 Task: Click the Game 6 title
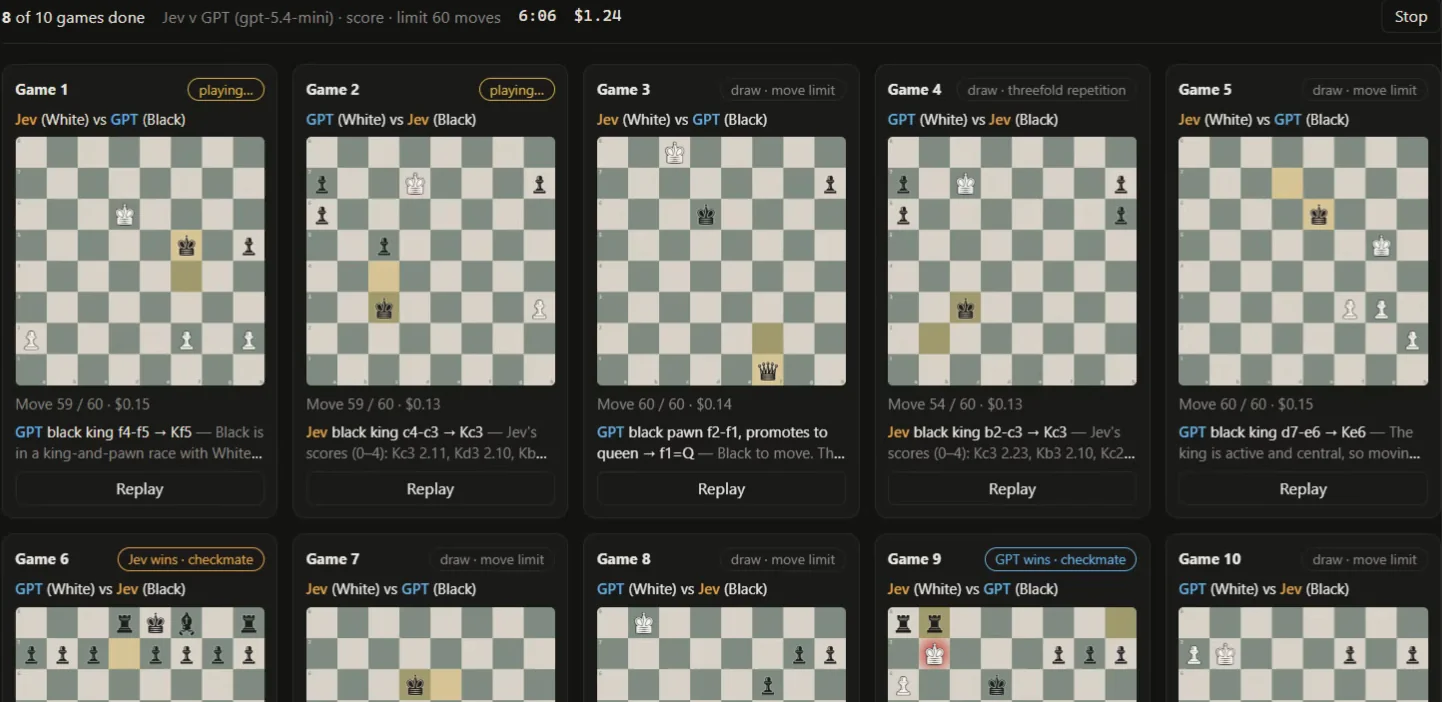pyautogui.click(x=42, y=560)
